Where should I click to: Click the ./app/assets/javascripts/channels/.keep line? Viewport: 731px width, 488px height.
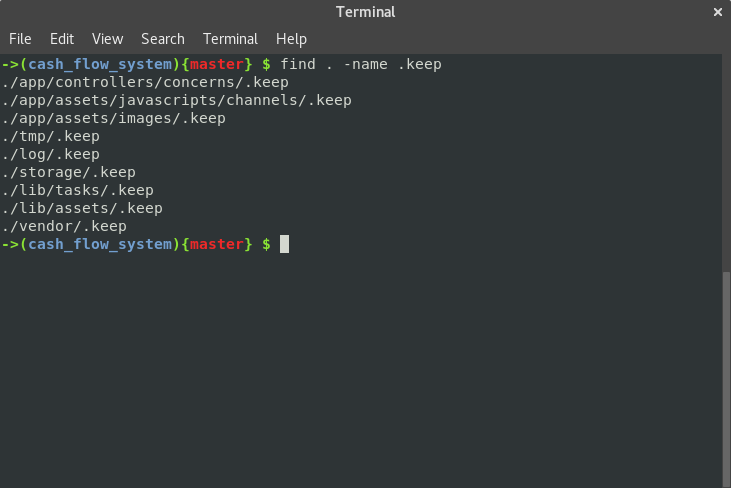(176, 100)
